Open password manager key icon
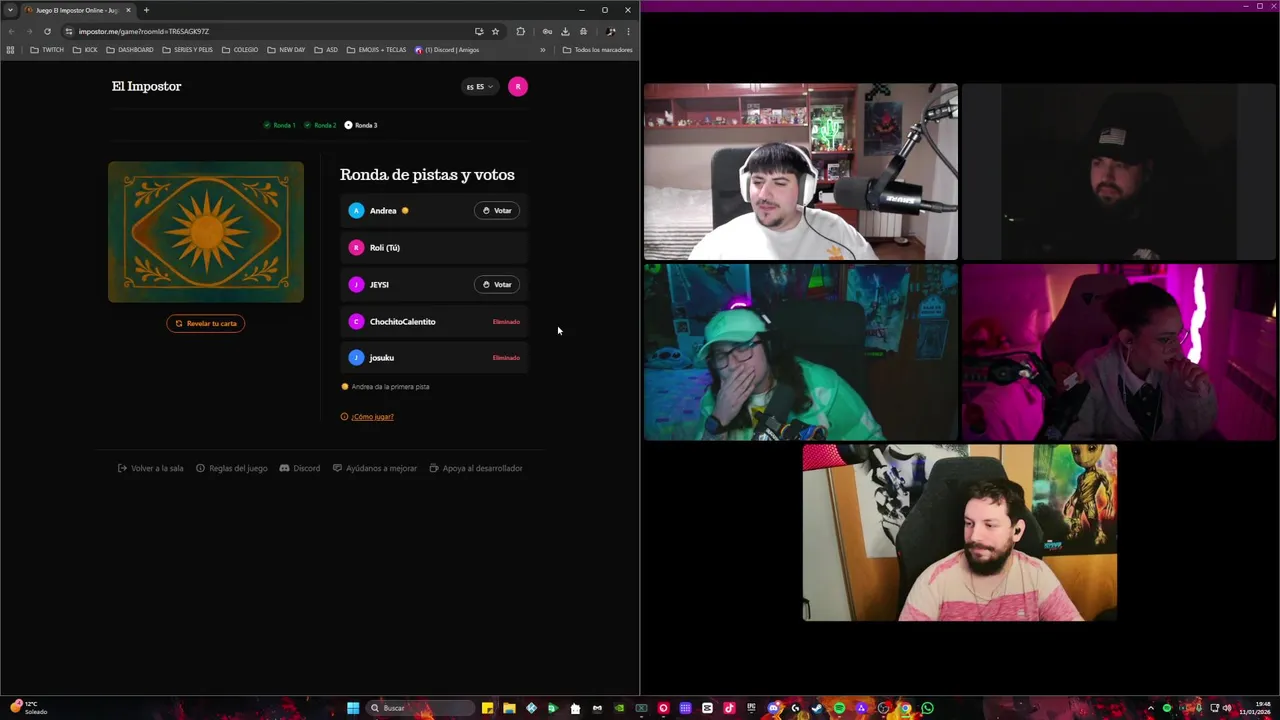Viewport: 1280px width, 720px height. [x=547, y=31]
